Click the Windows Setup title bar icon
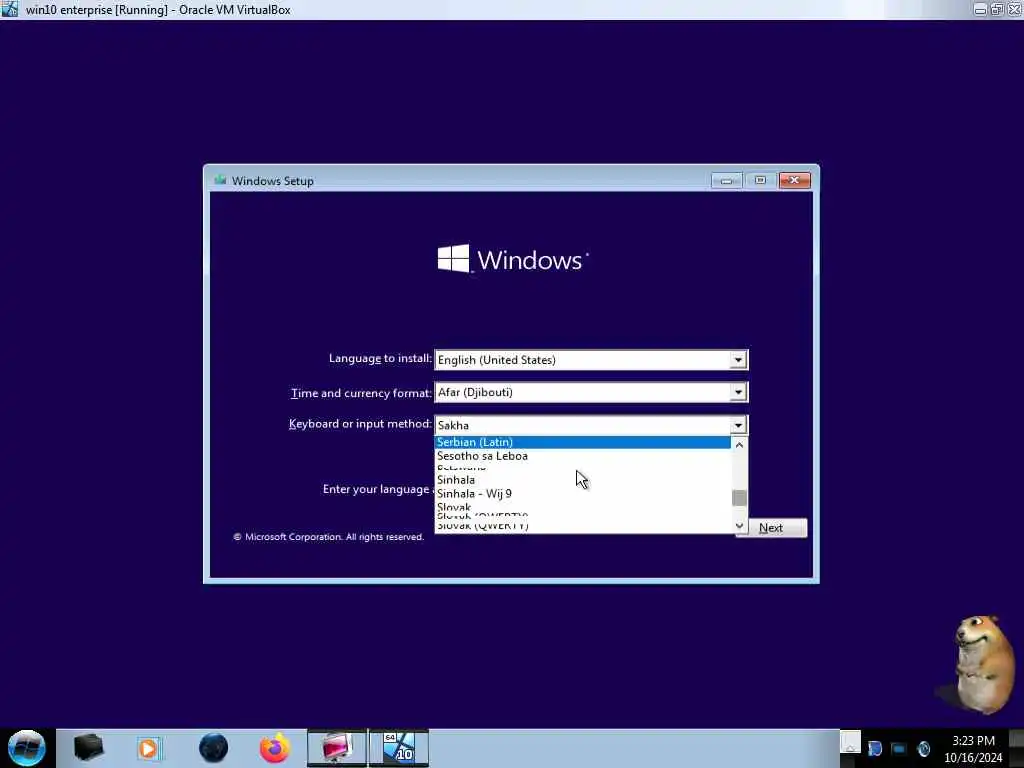 (x=220, y=180)
